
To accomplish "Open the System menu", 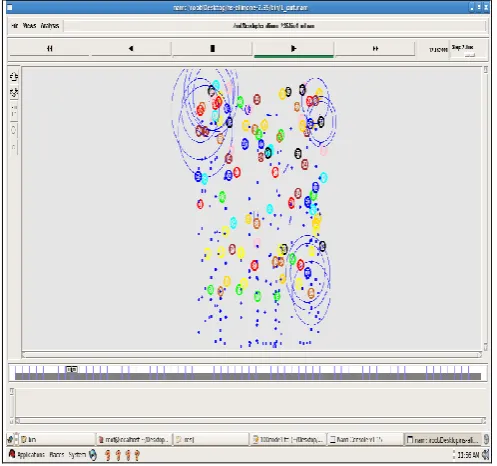I will pos(77,454).
